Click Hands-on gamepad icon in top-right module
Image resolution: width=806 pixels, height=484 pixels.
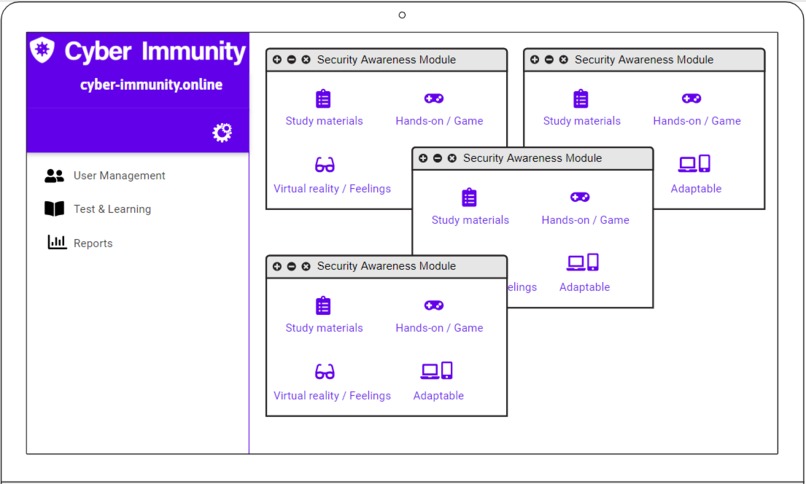pos(691,98)
